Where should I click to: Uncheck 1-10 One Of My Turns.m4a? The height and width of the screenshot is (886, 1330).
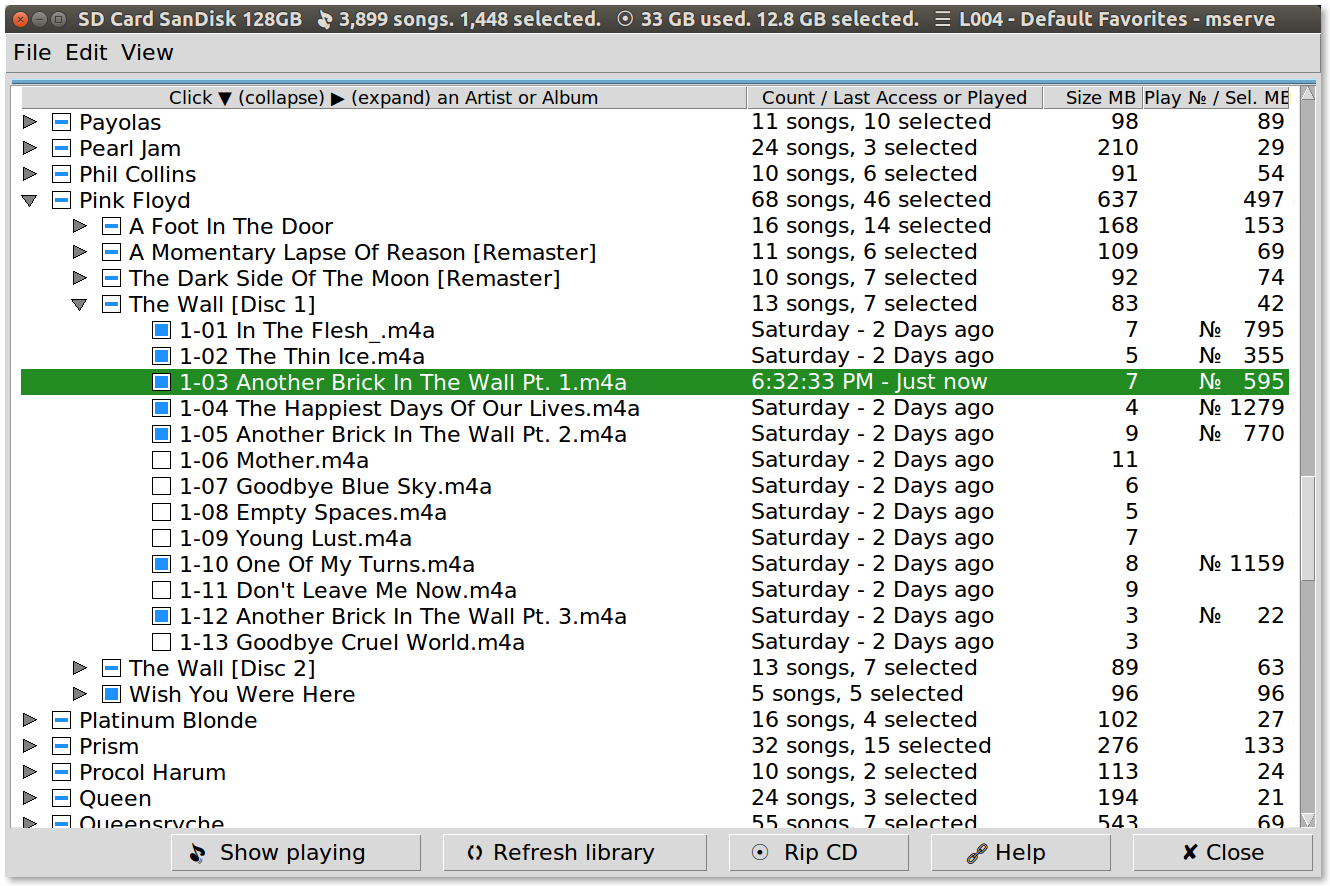coord(161,564)
